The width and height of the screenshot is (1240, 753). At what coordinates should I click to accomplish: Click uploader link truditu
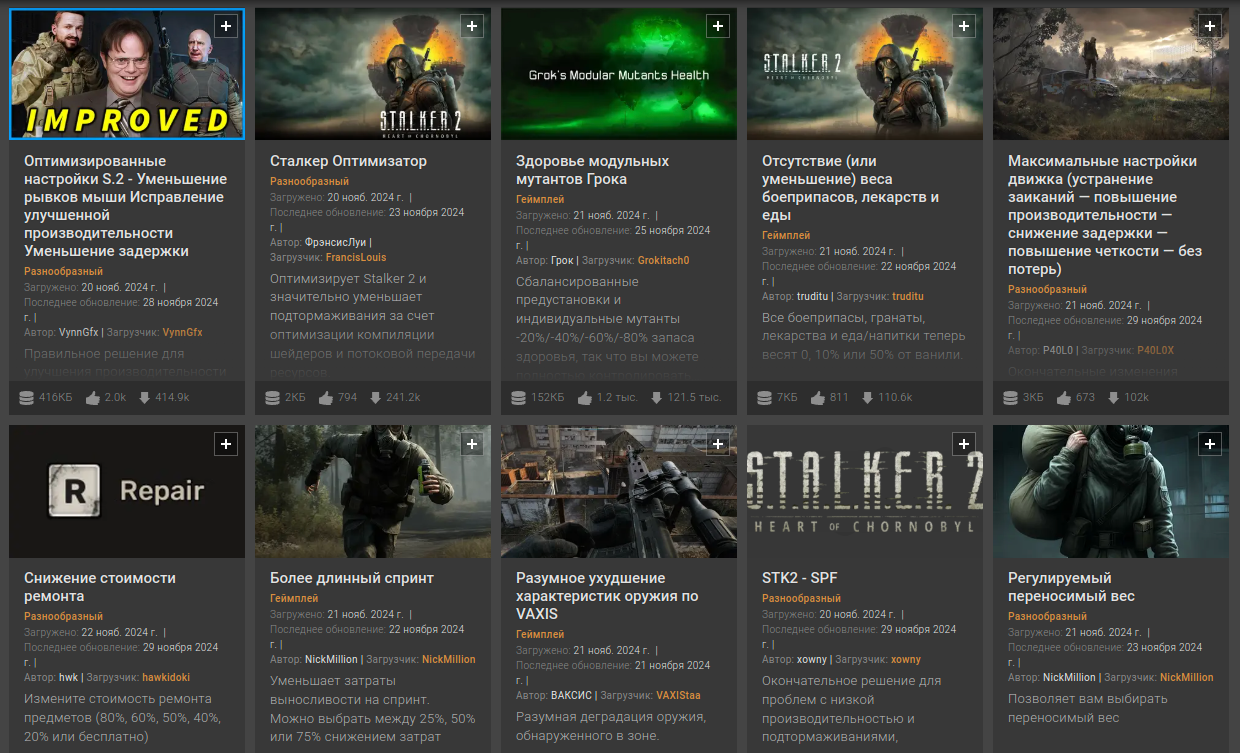(x=908, y=296)
